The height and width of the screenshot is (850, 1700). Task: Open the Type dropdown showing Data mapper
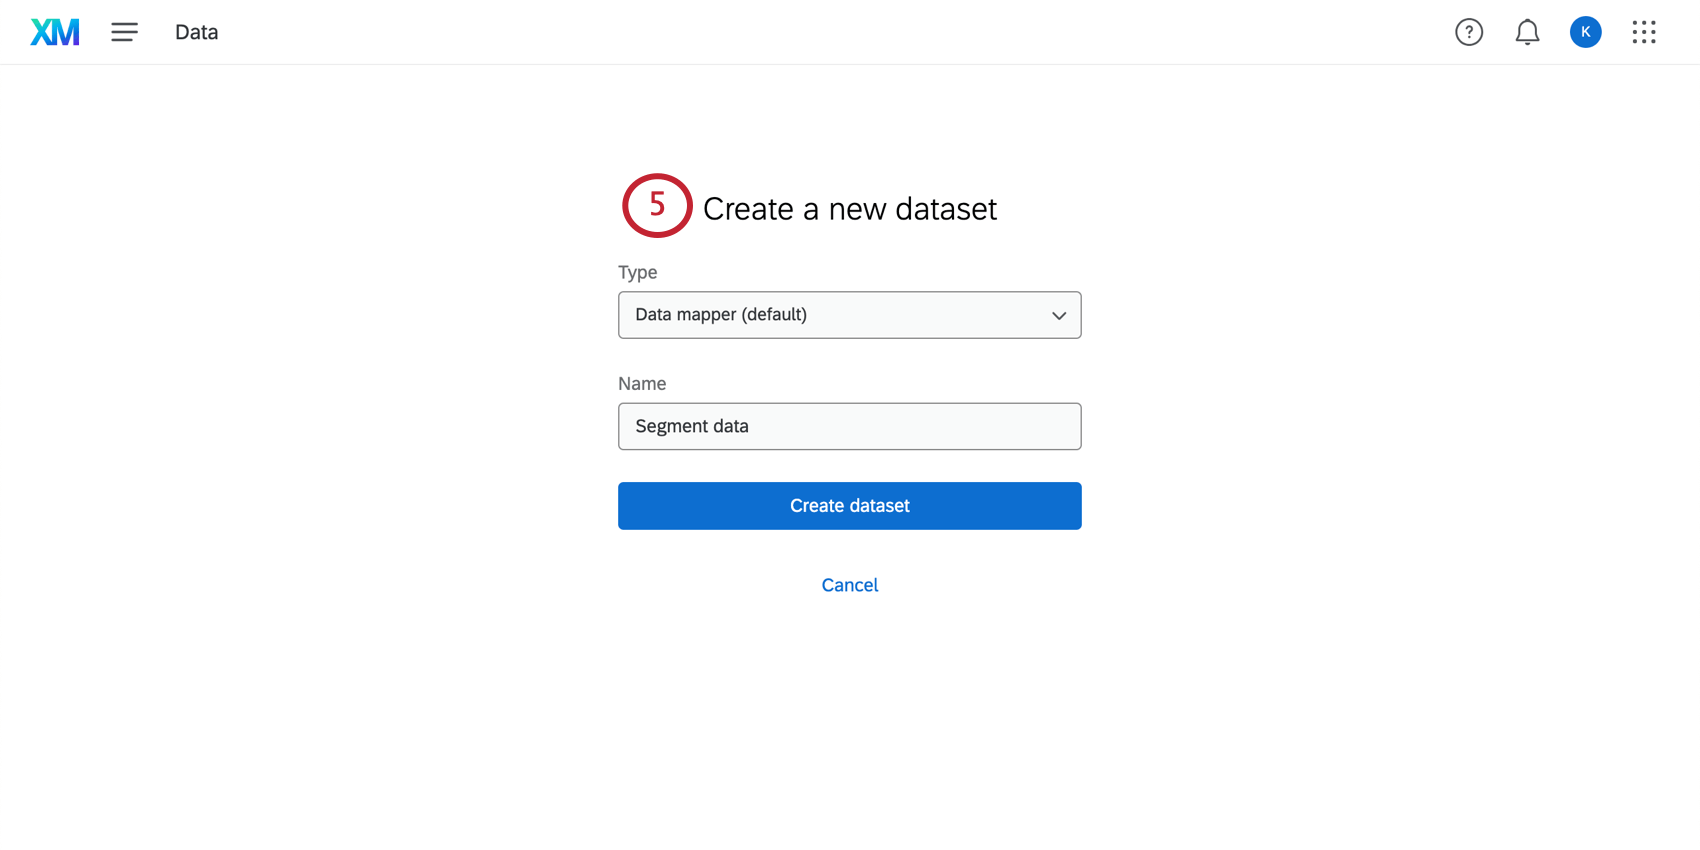click(849, 314)
